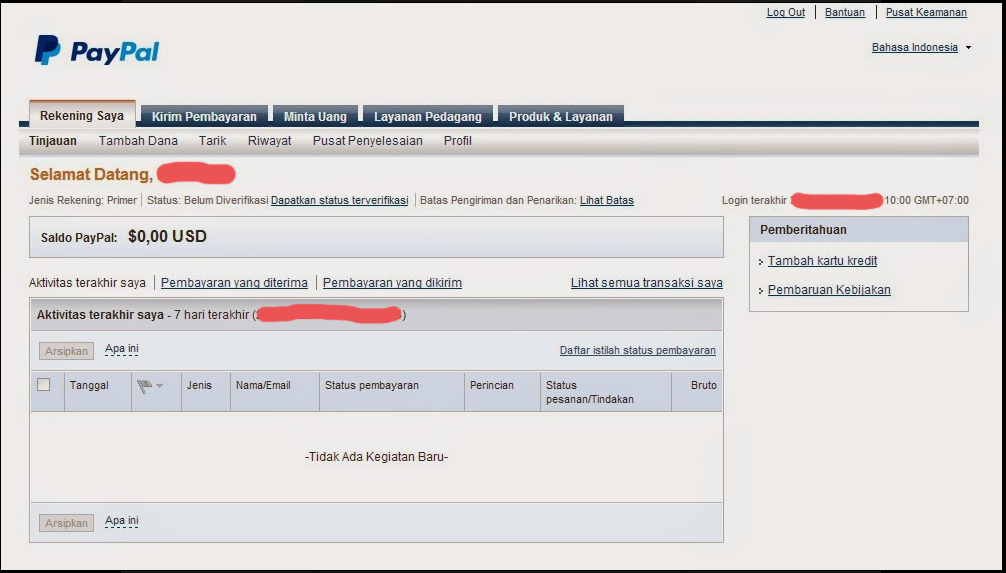Open the Bahasa Indonesia language dropdown
The image size is (1006, 573).
[x=921, y=47]
